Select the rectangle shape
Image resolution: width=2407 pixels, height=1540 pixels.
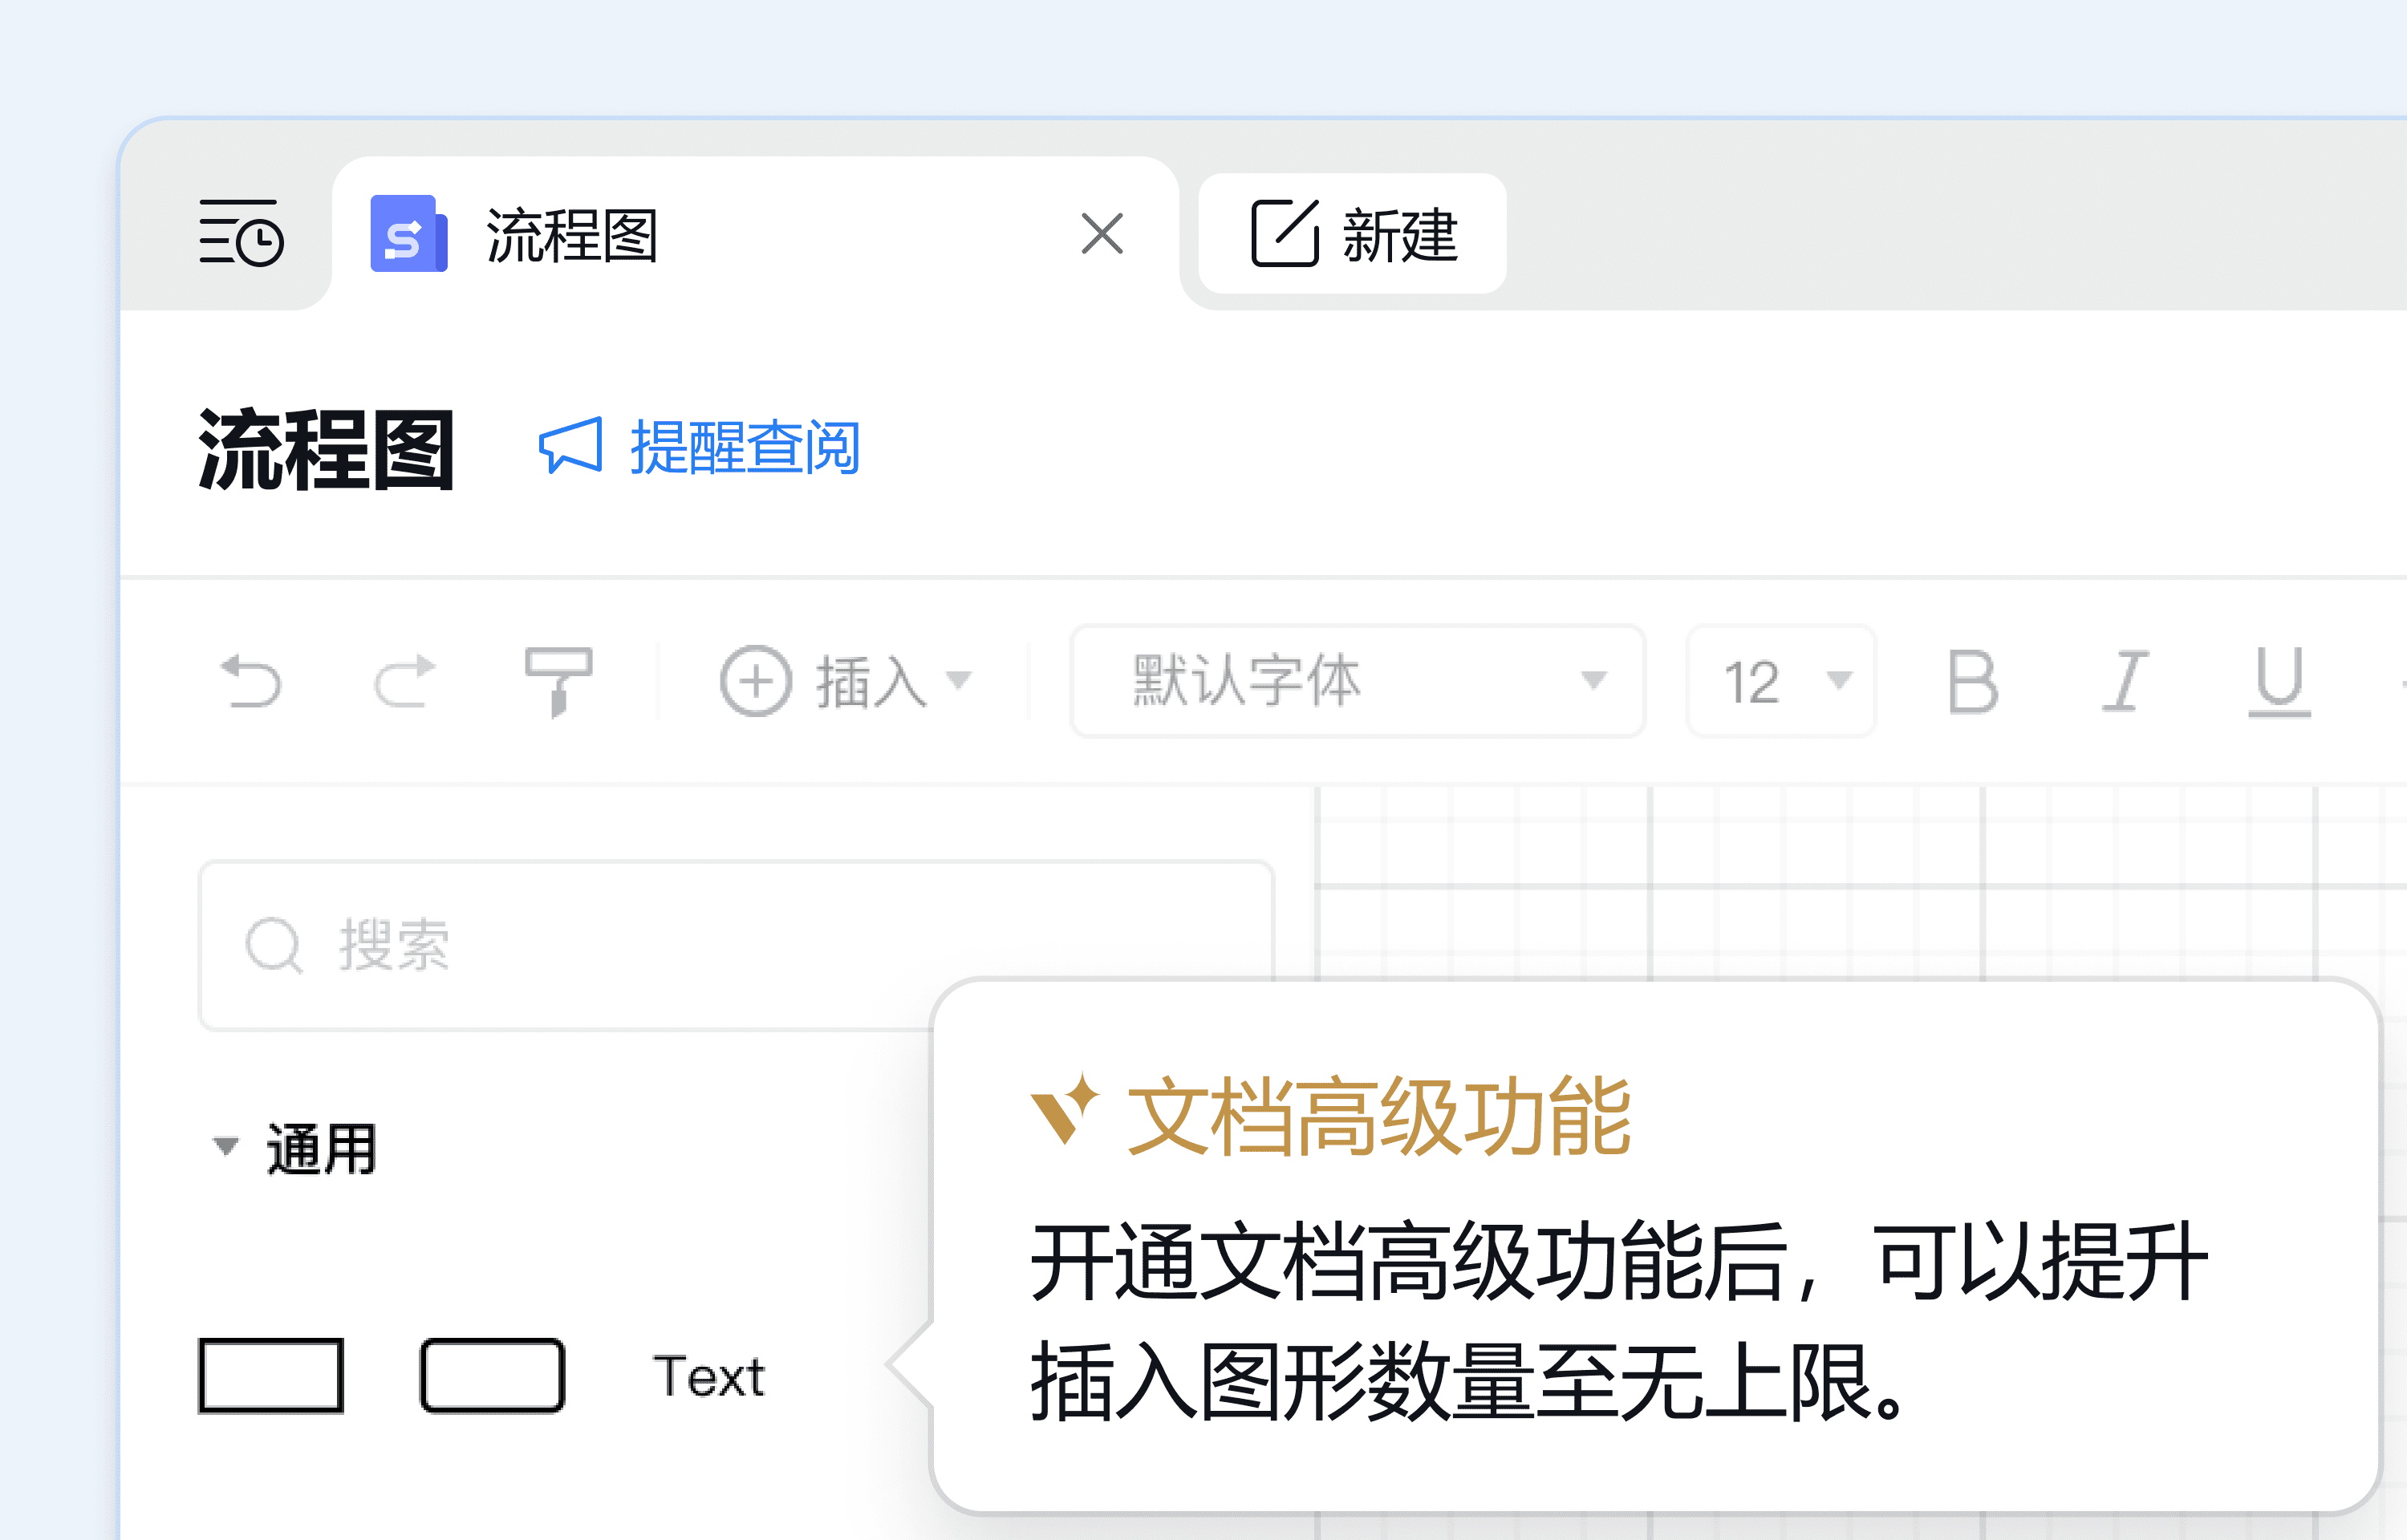point(271,1376)
